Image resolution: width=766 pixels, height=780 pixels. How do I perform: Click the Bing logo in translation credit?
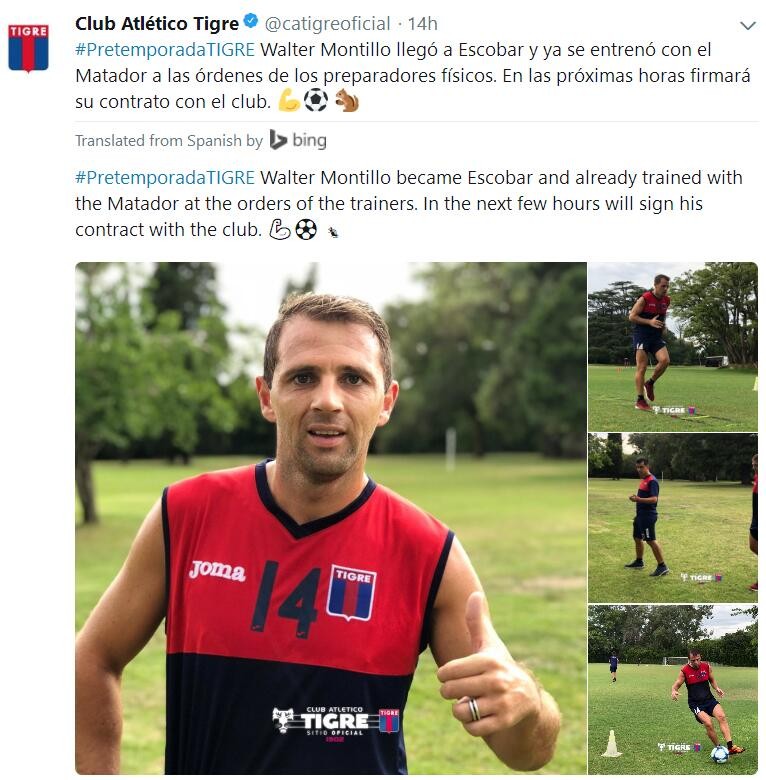(x=298, y=140)
